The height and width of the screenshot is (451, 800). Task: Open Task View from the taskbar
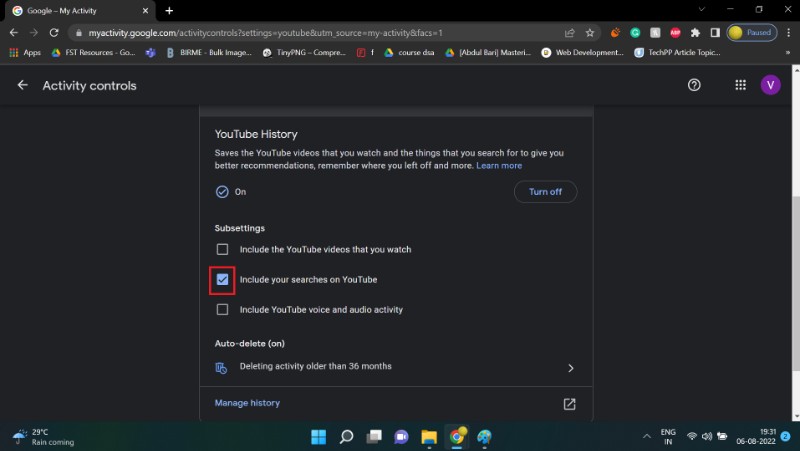tap(374, 437)
